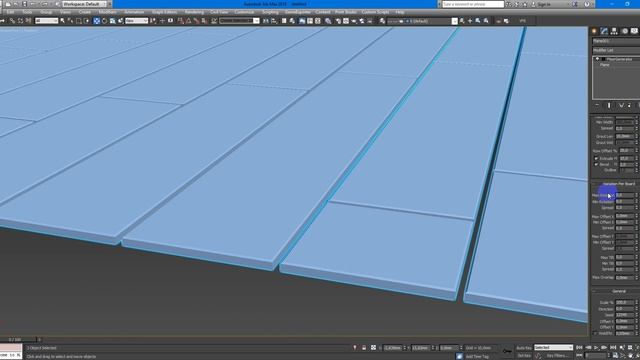Toggle Show End Result icon

(x=609, y=105)
